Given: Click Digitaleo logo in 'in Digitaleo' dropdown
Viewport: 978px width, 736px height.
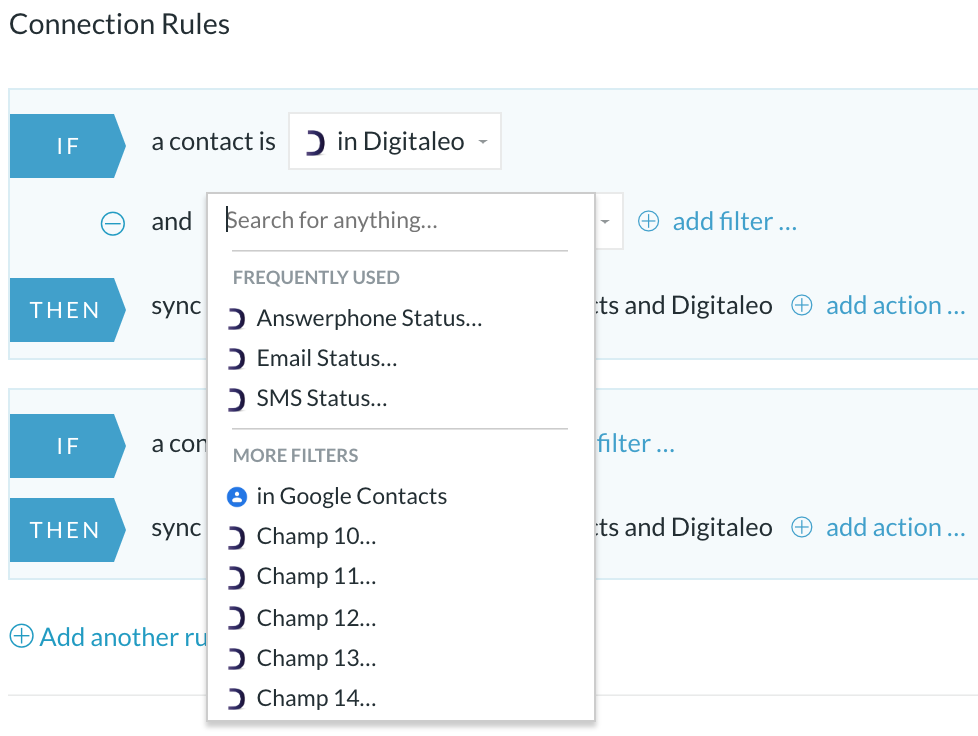Looking at the screenshot, I should pyautogui.click(x=315, y=143).
